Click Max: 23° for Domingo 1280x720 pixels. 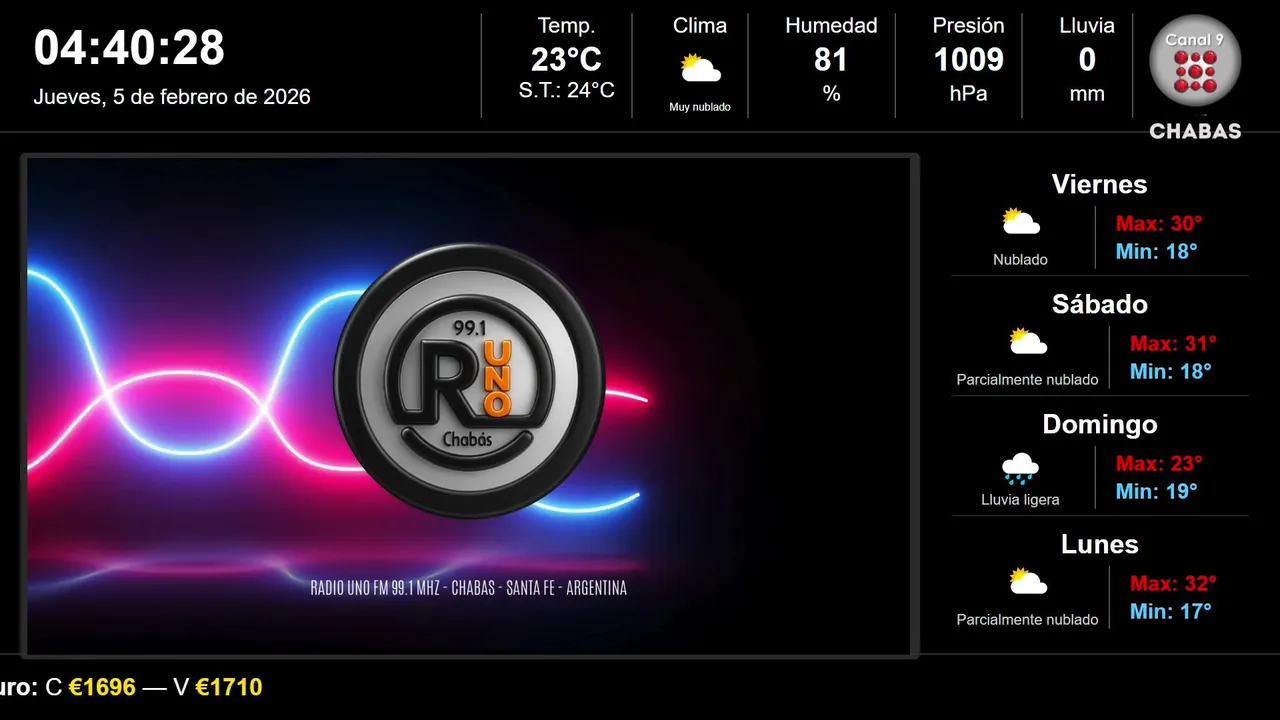coord(1158,463)
